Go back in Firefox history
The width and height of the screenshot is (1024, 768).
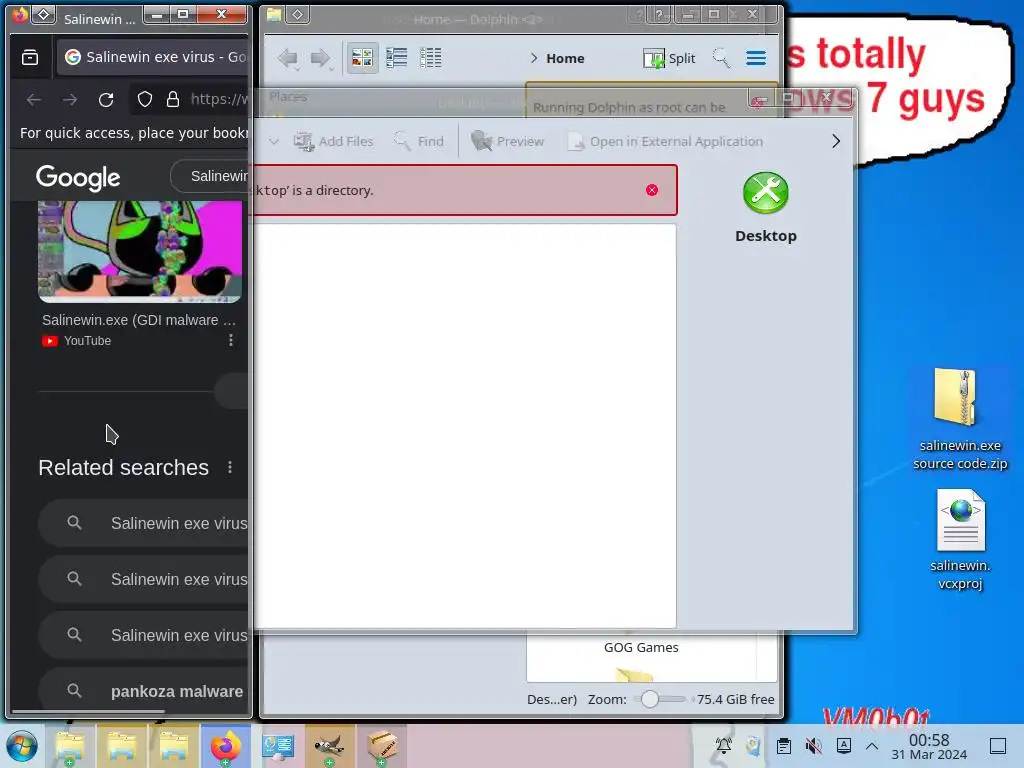[x=34, y=99]
